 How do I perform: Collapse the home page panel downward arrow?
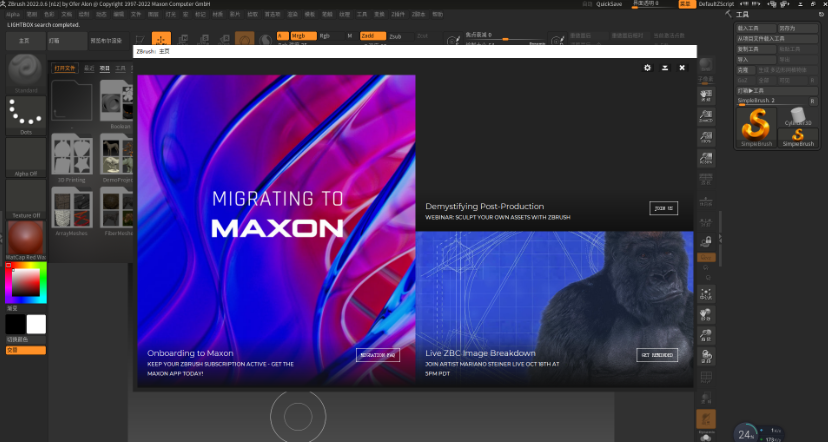click(x=664, y=68)
